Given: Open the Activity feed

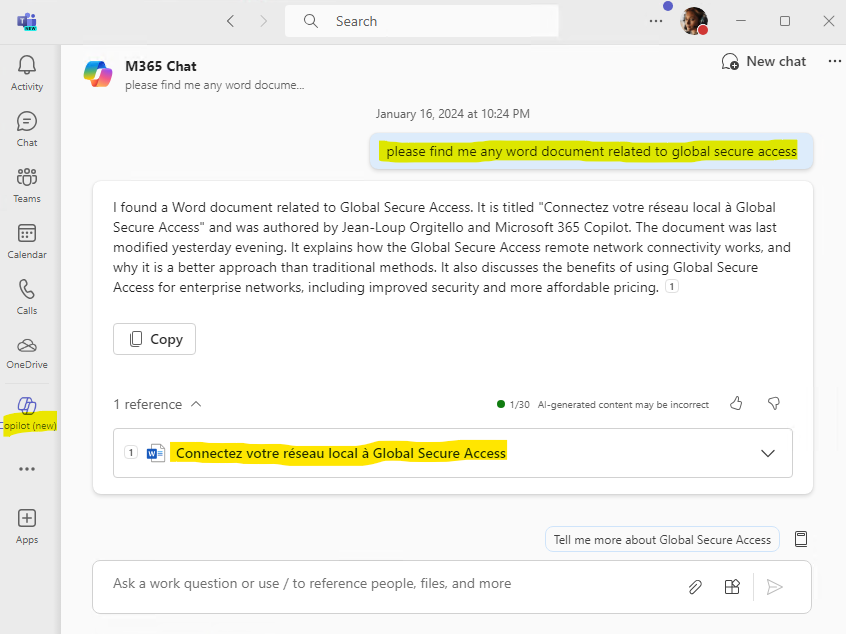Looking at the screenshot, I should [x=27, y=73].
